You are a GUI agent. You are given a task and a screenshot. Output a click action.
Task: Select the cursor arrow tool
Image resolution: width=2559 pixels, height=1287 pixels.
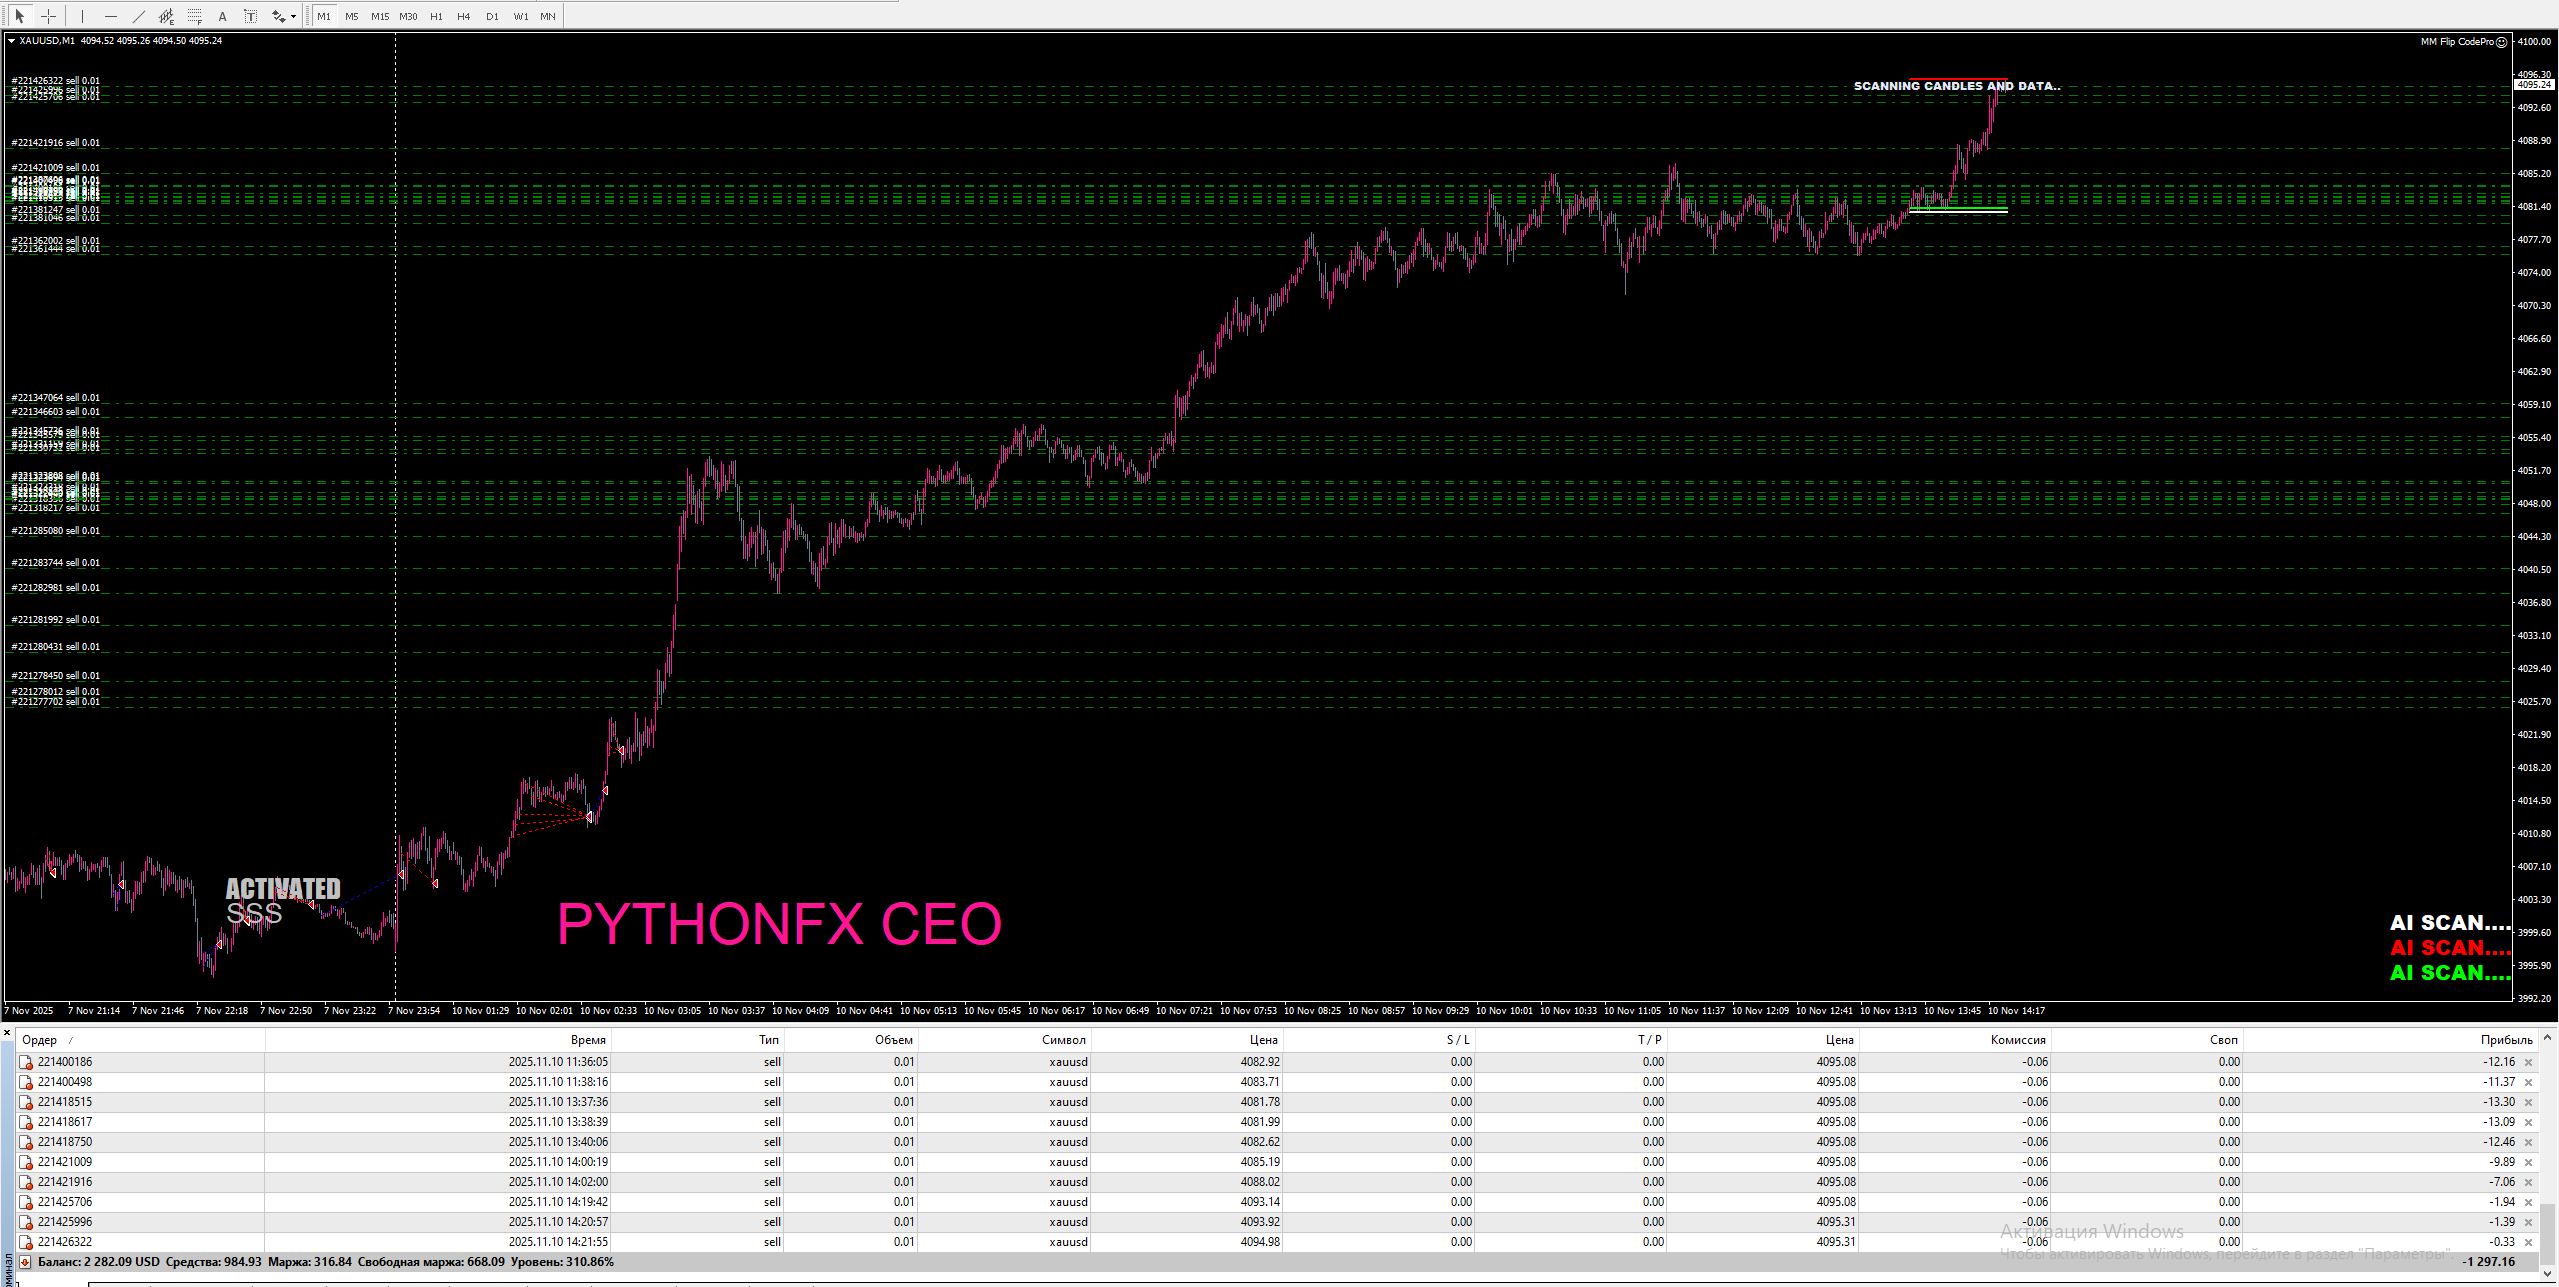(x=19, y=16)
